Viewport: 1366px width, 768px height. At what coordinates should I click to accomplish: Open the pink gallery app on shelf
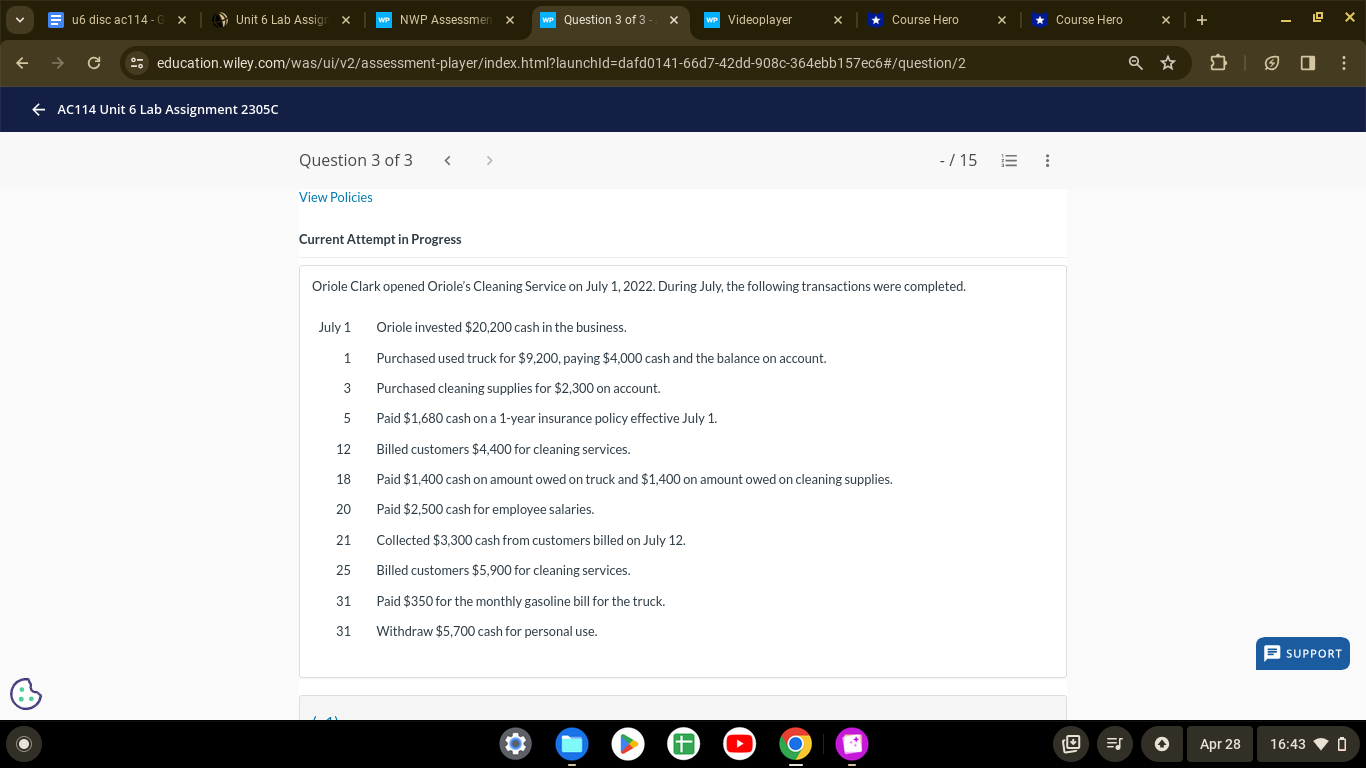851,744
